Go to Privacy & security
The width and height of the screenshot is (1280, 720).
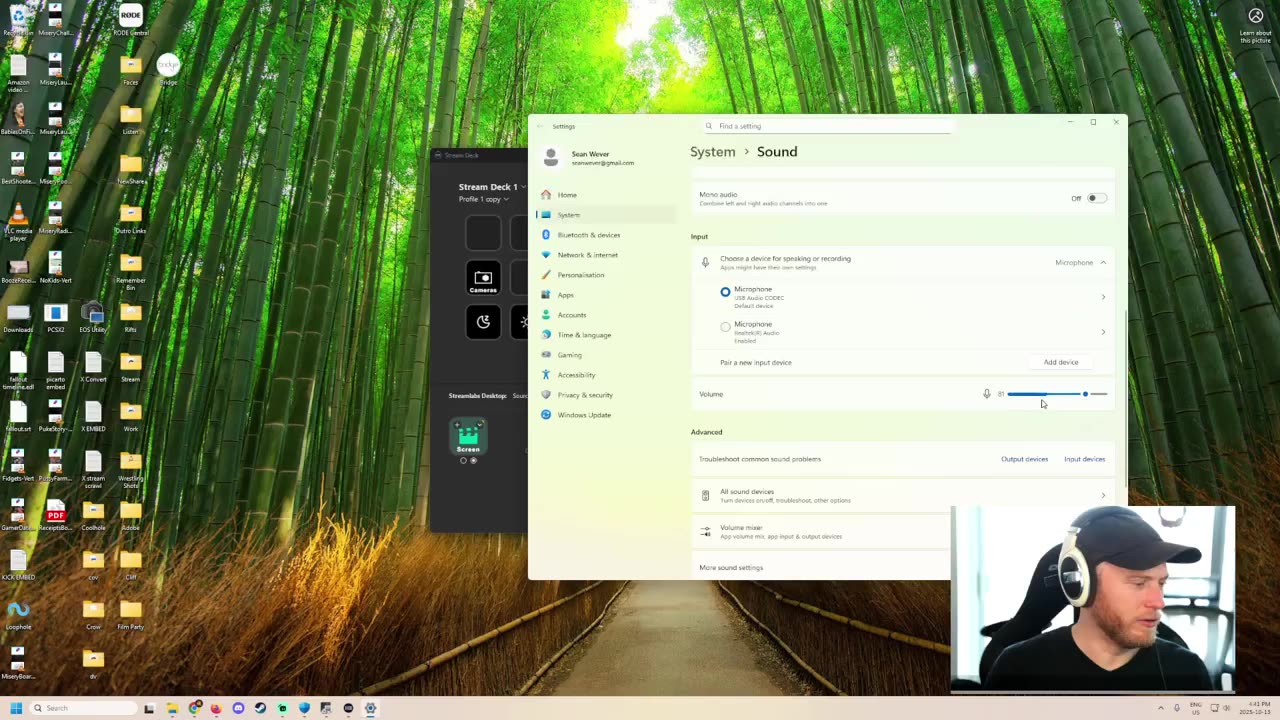pyautogui.click(x=606, y=395)
